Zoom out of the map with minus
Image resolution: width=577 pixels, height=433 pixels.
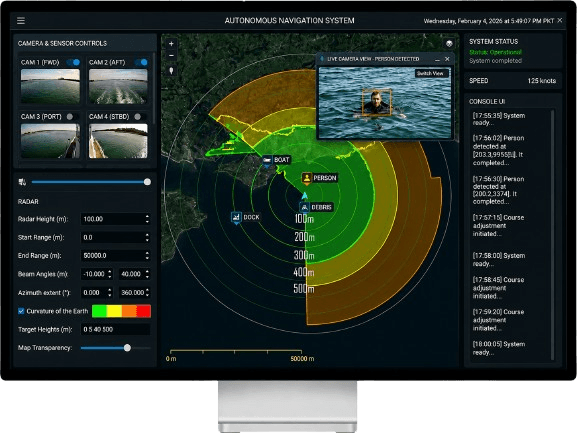click(x=171, y=56)
